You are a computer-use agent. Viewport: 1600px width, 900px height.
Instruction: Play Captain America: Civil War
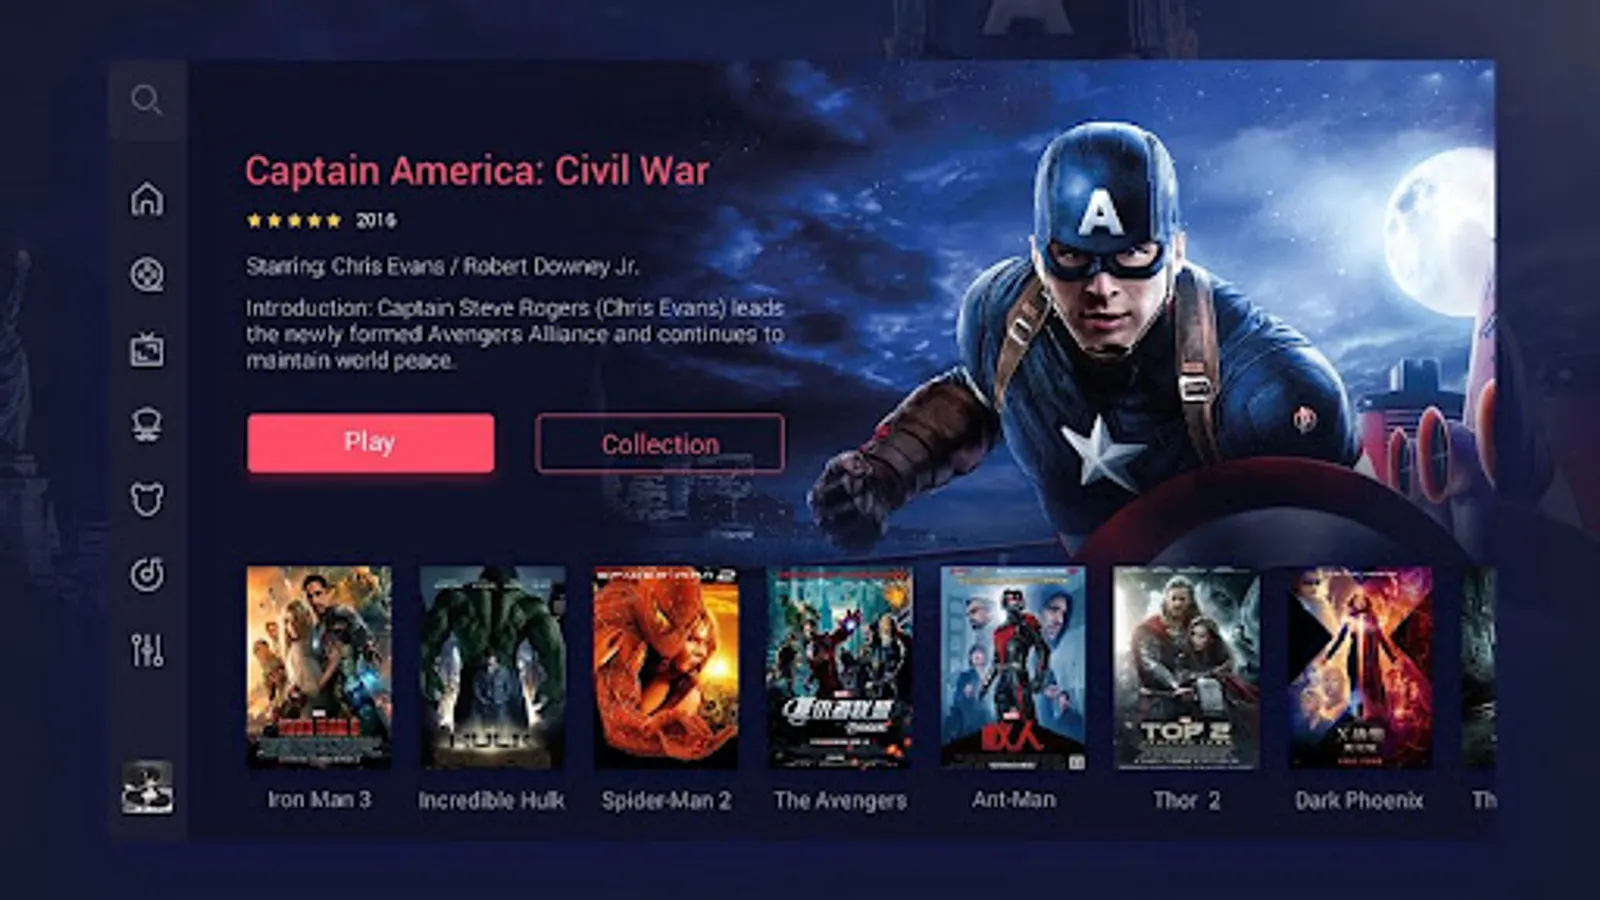(x=370, y=442)
